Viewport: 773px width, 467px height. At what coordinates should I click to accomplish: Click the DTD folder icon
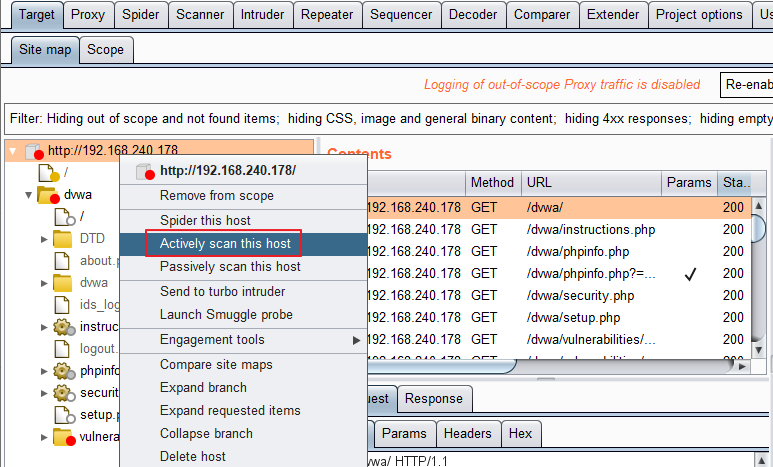pyautogui.click(x=63, y=239)
